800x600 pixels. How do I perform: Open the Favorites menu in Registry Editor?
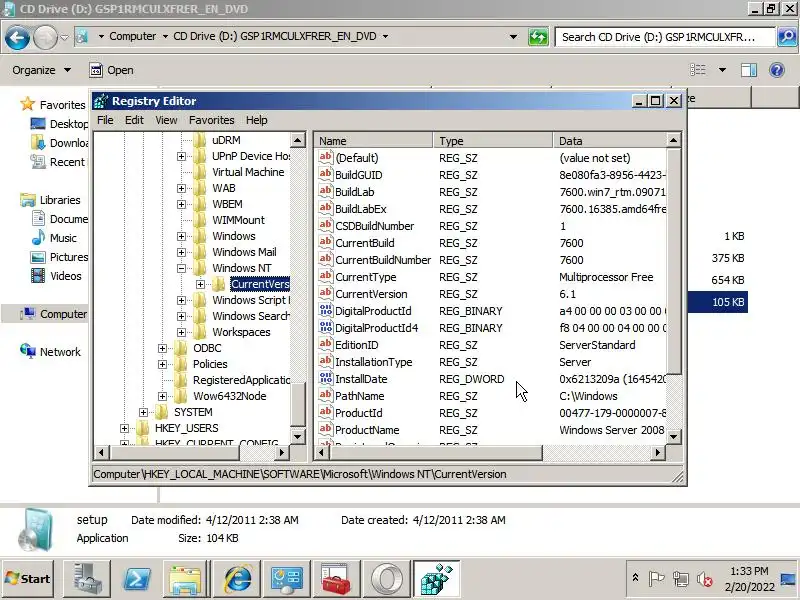click(x=212, y=120)
